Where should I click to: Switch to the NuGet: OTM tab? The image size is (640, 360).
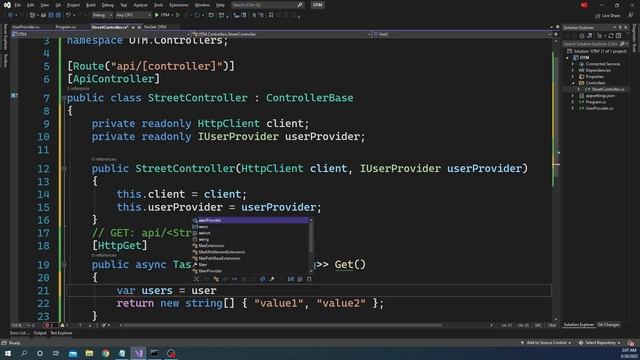(x=155, y=27)
